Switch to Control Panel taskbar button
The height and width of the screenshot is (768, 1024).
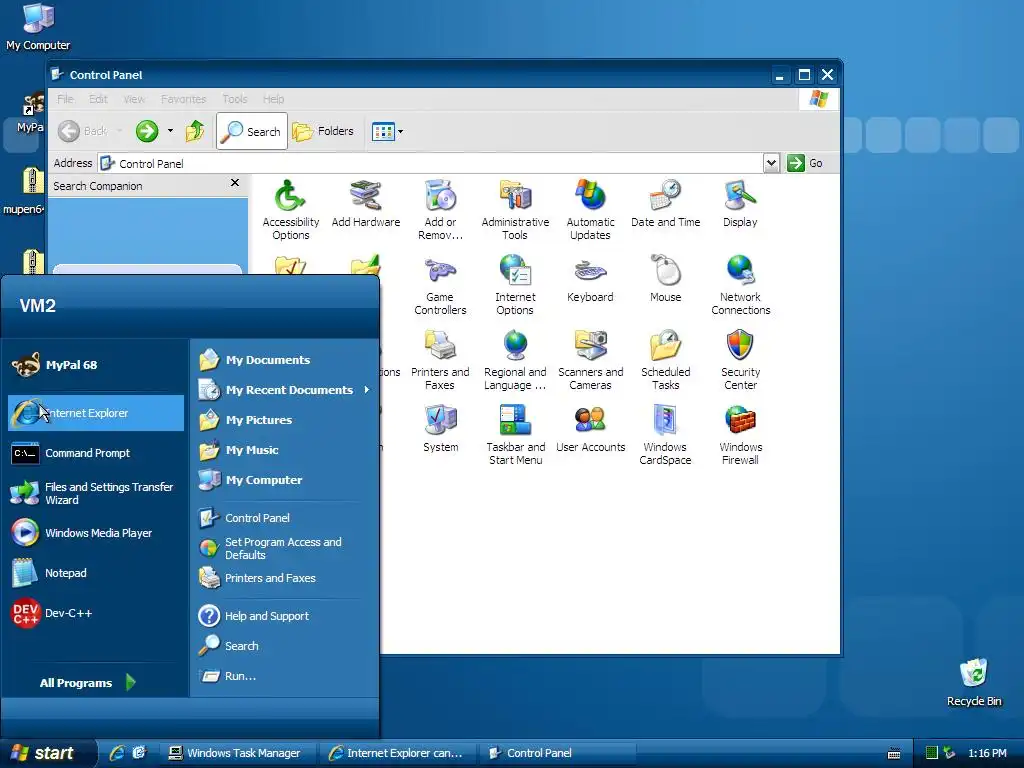pos(558,753)
